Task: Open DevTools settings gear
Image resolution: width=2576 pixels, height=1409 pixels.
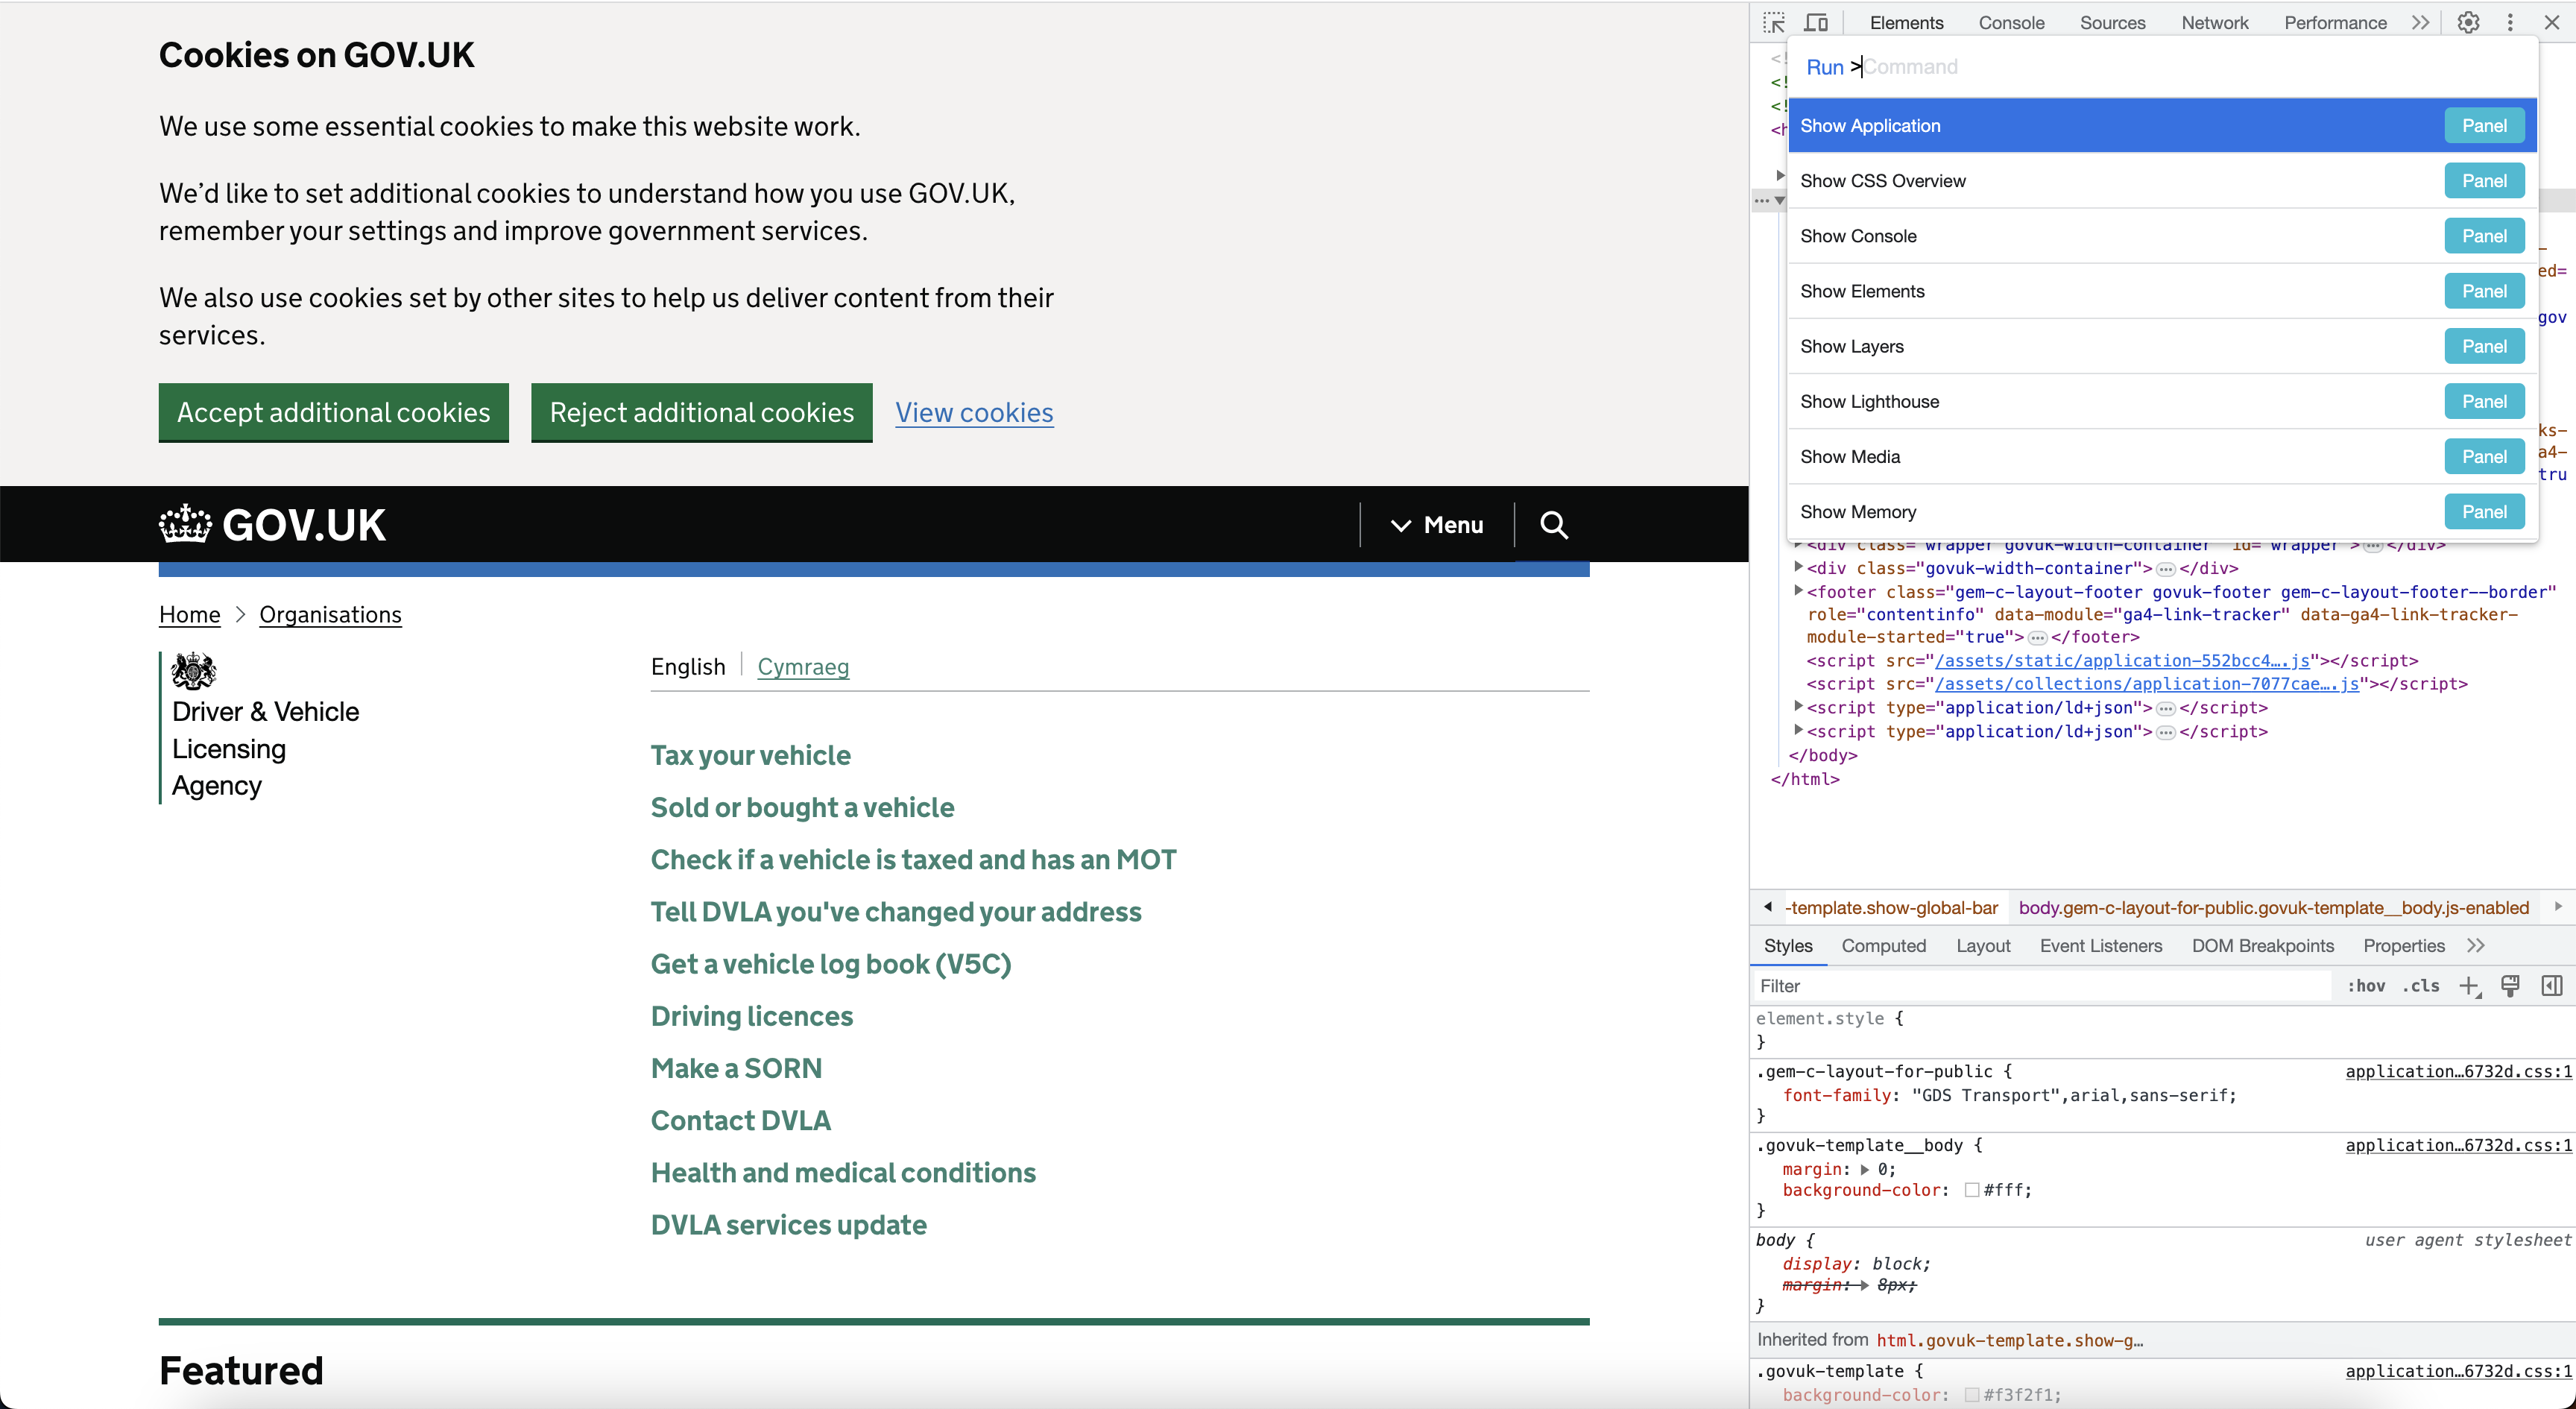Action: (x=2468, y=22)
